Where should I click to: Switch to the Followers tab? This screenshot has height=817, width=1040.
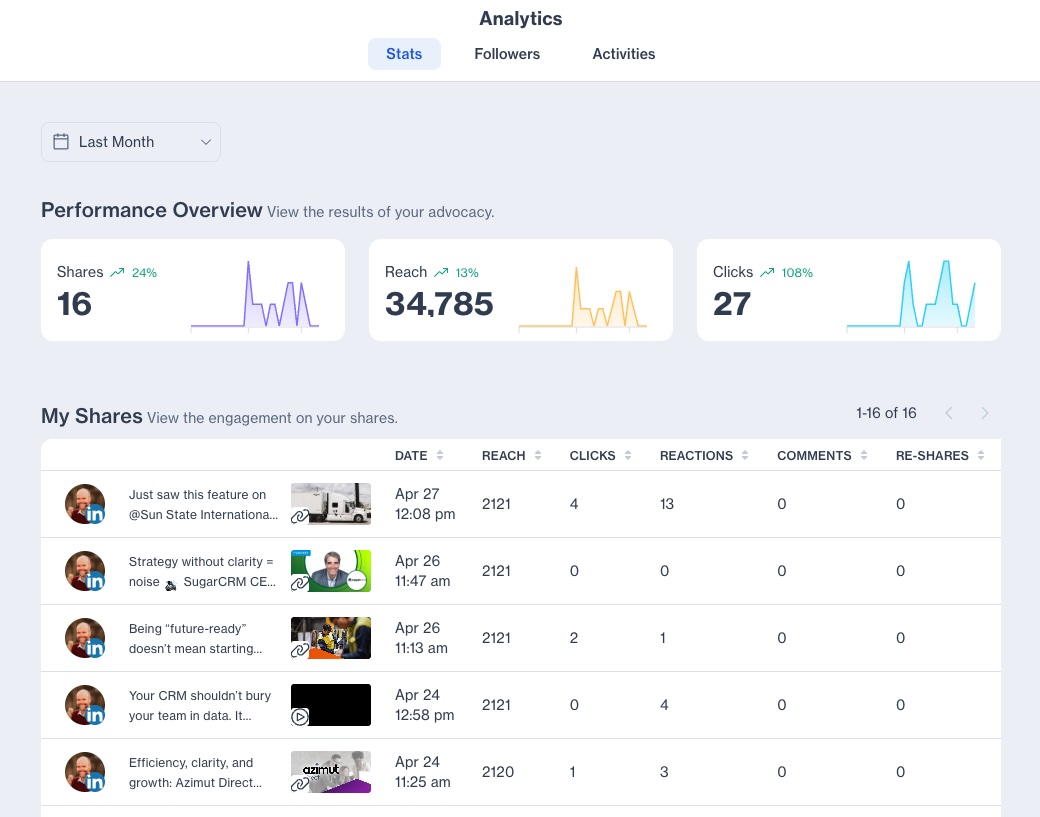(x=507, y=54)
